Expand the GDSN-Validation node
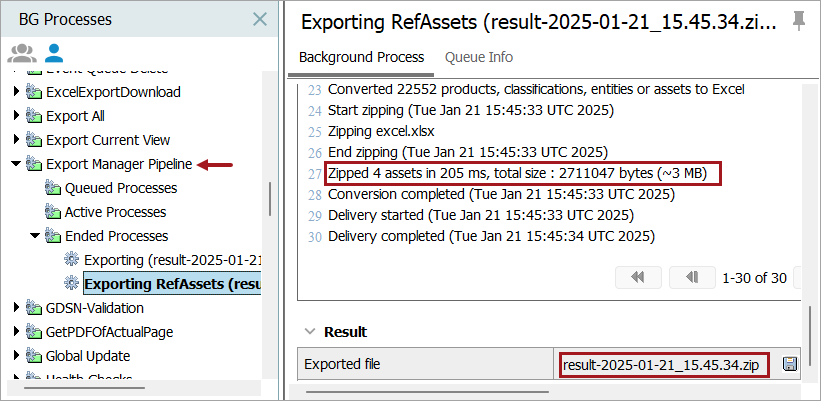 pos(16,308)
